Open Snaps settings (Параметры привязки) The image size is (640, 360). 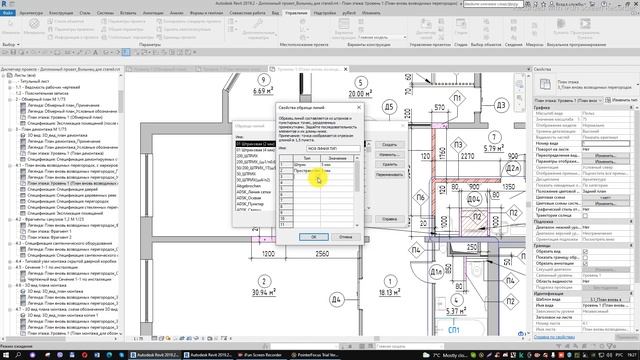point(70,29)
